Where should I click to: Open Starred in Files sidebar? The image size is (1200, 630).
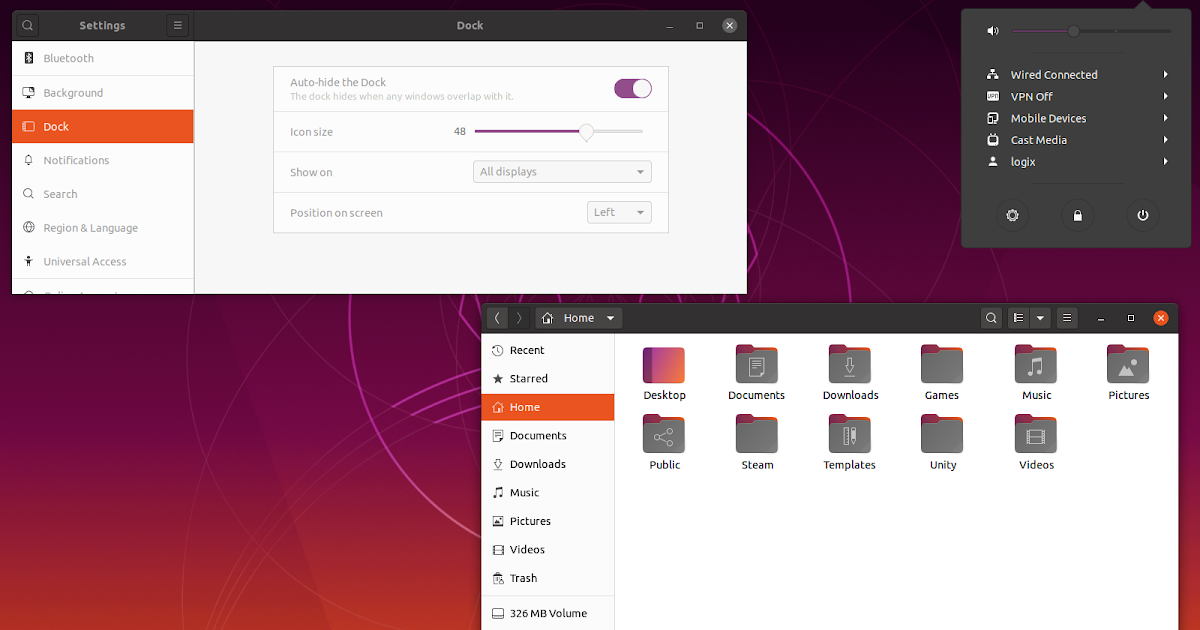click(548, 379)
